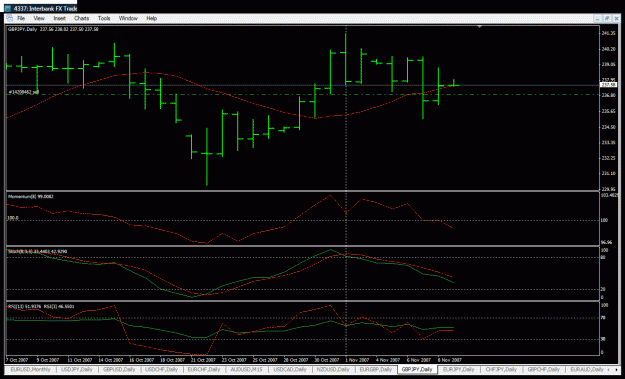The height and width of the screenshot is (379, 625).
Task: Switch to the EURGBP,Daily chart tab
Action: pos(376,369)
